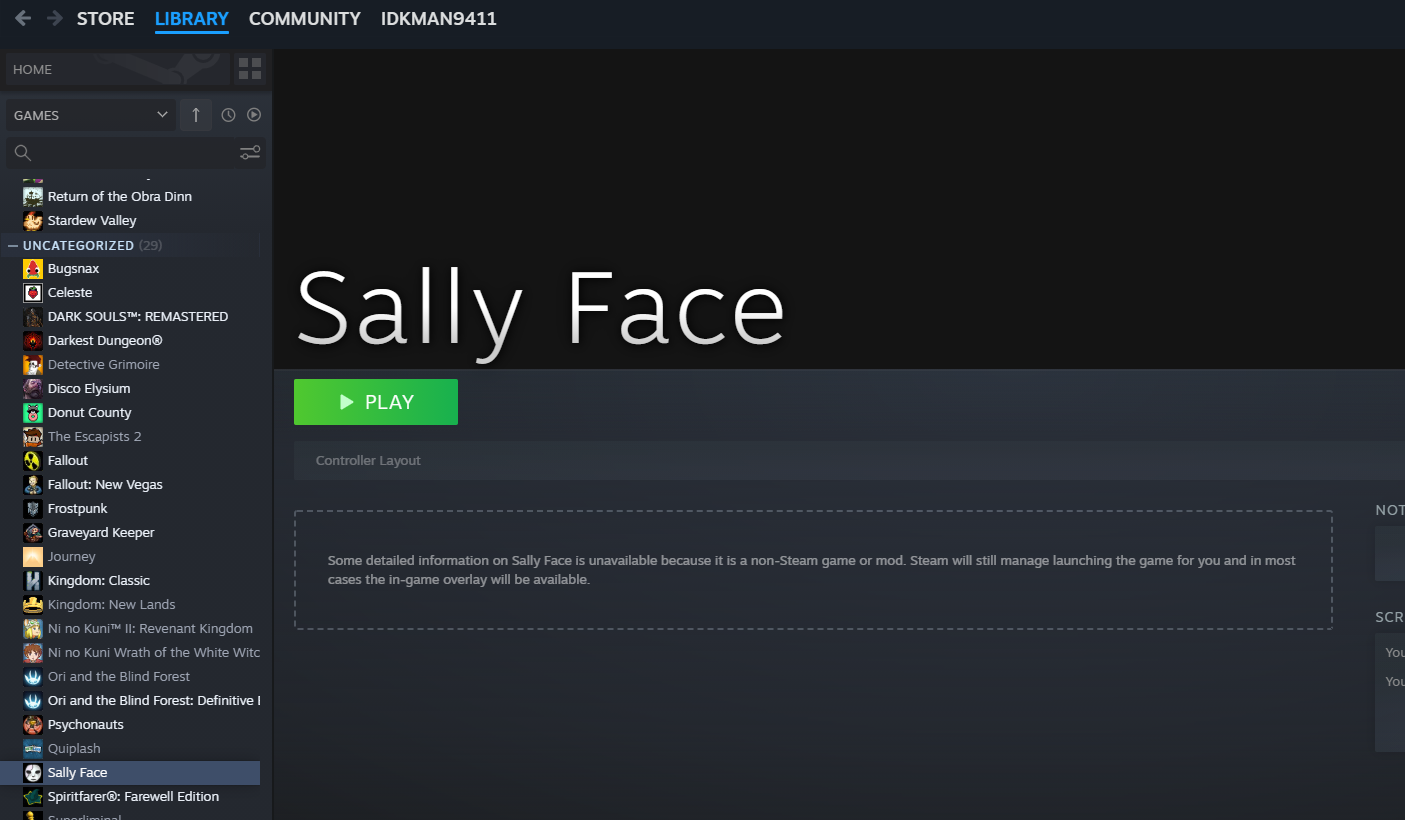Click the Psychonauts game icon

point(33,725)
